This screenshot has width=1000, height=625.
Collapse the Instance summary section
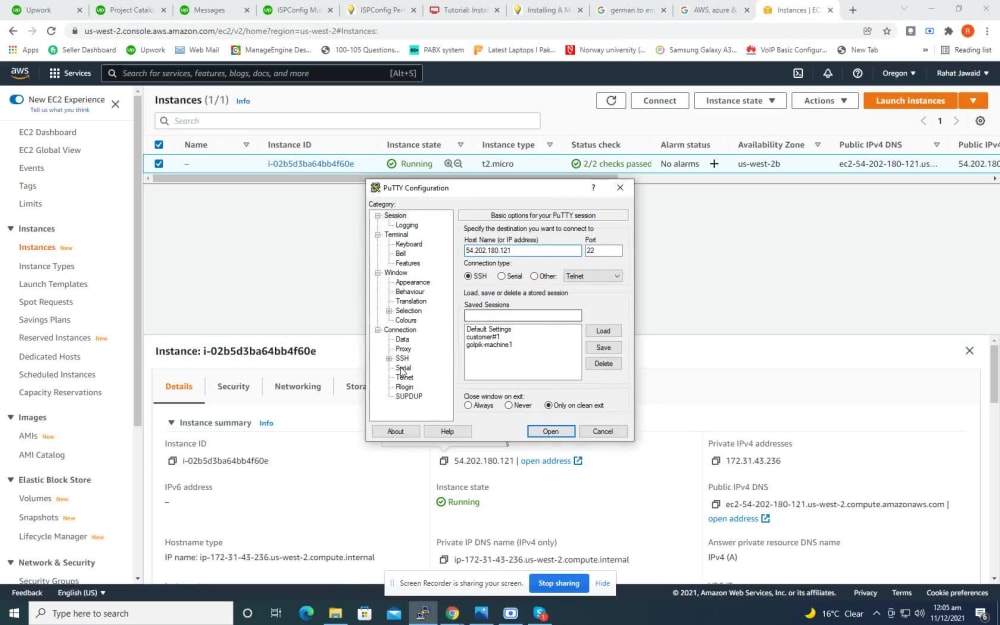point(171,422)
